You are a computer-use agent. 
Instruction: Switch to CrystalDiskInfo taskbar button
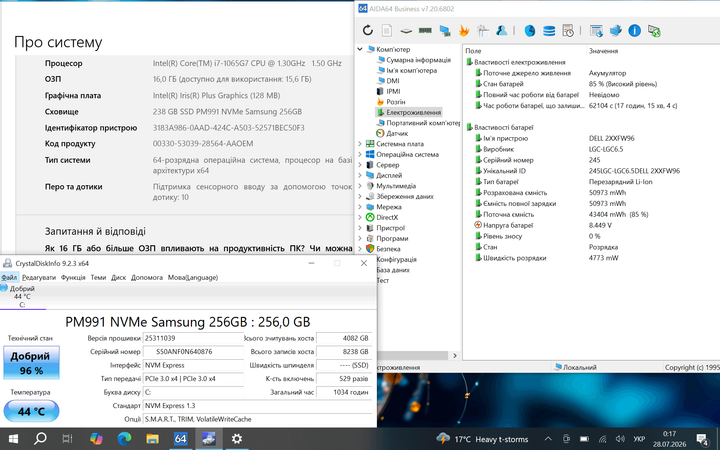coord(208,439)
